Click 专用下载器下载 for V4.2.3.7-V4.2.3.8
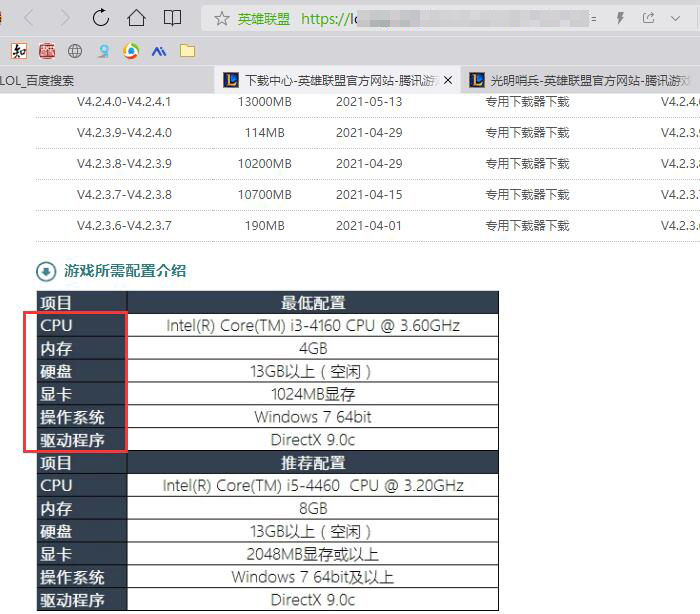Viewport: 700px width, 614px height. (527, 195)
